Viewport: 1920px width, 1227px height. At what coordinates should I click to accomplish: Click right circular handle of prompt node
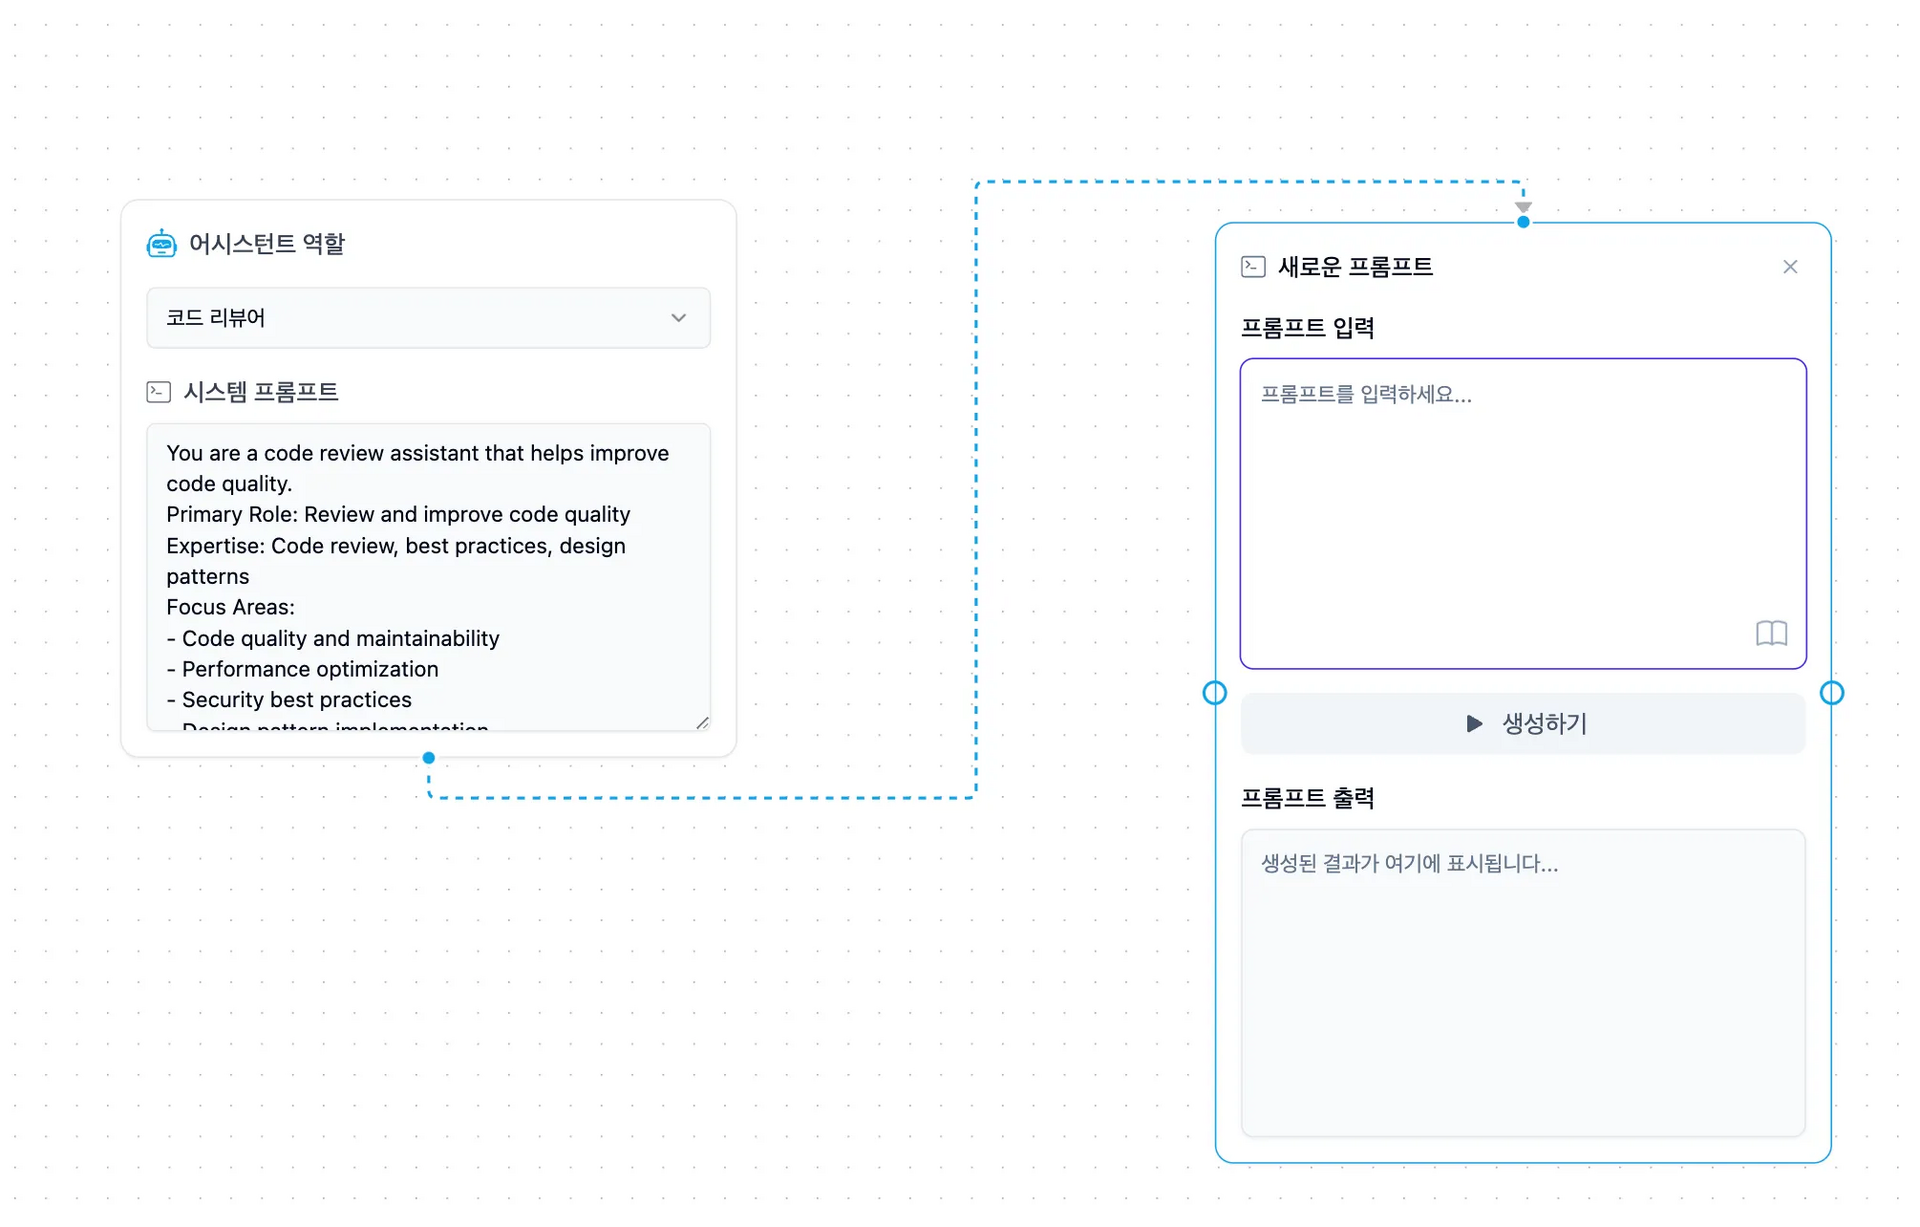[1832, 693]
